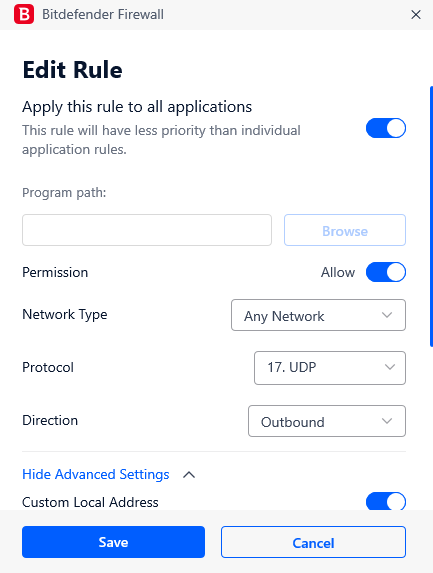
Task: Open the Outbound direction dropdown
Action: pyautogui.click(x=327, y=421)
